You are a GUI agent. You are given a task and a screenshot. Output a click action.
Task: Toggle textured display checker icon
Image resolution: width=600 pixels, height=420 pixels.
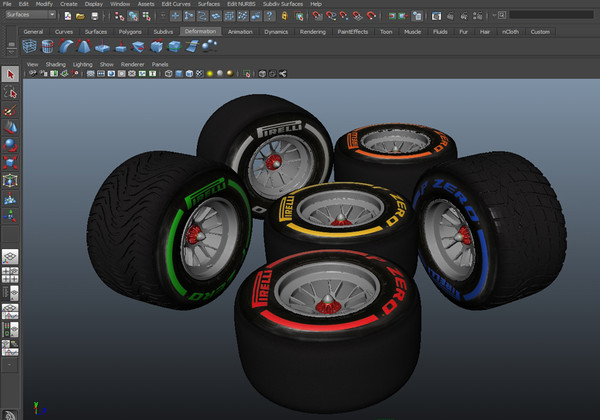[x=199, y=73]
